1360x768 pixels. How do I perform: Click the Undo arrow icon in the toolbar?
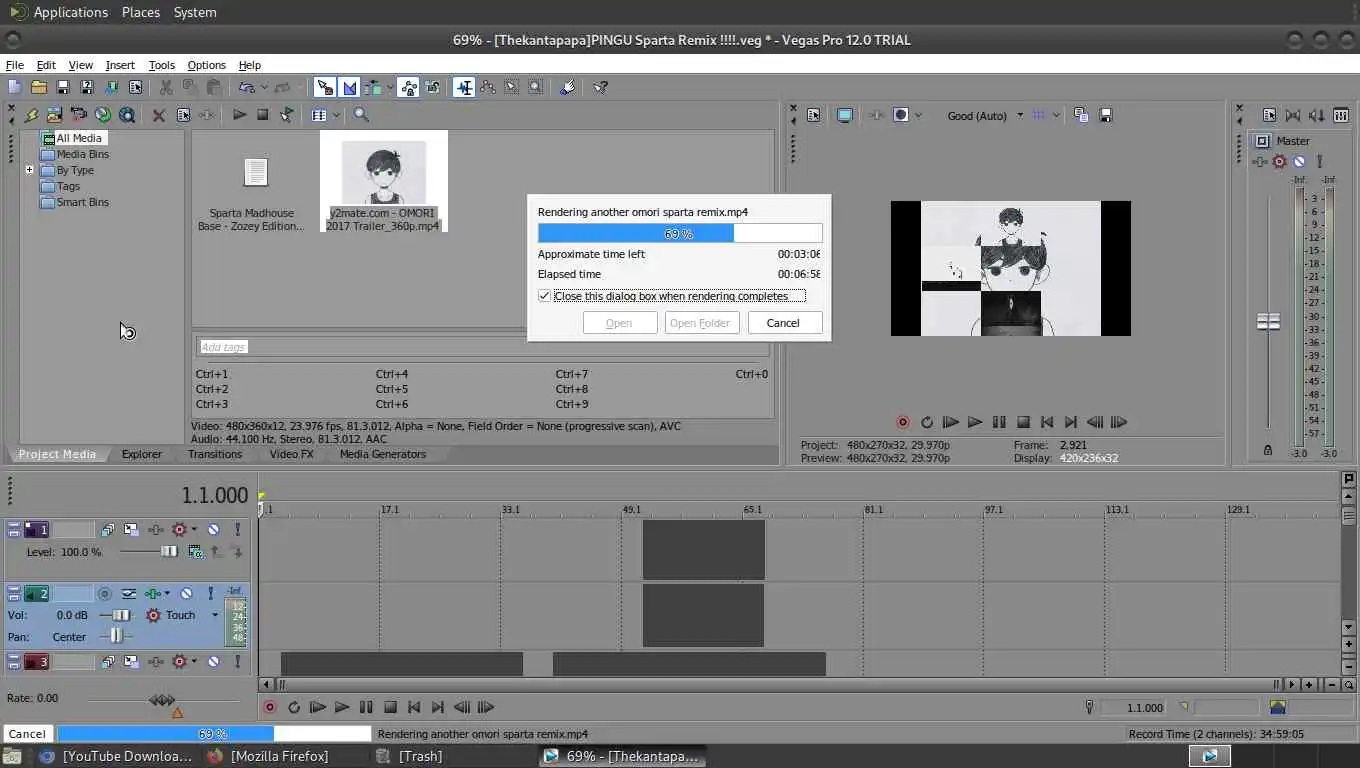tap(246, 87)
